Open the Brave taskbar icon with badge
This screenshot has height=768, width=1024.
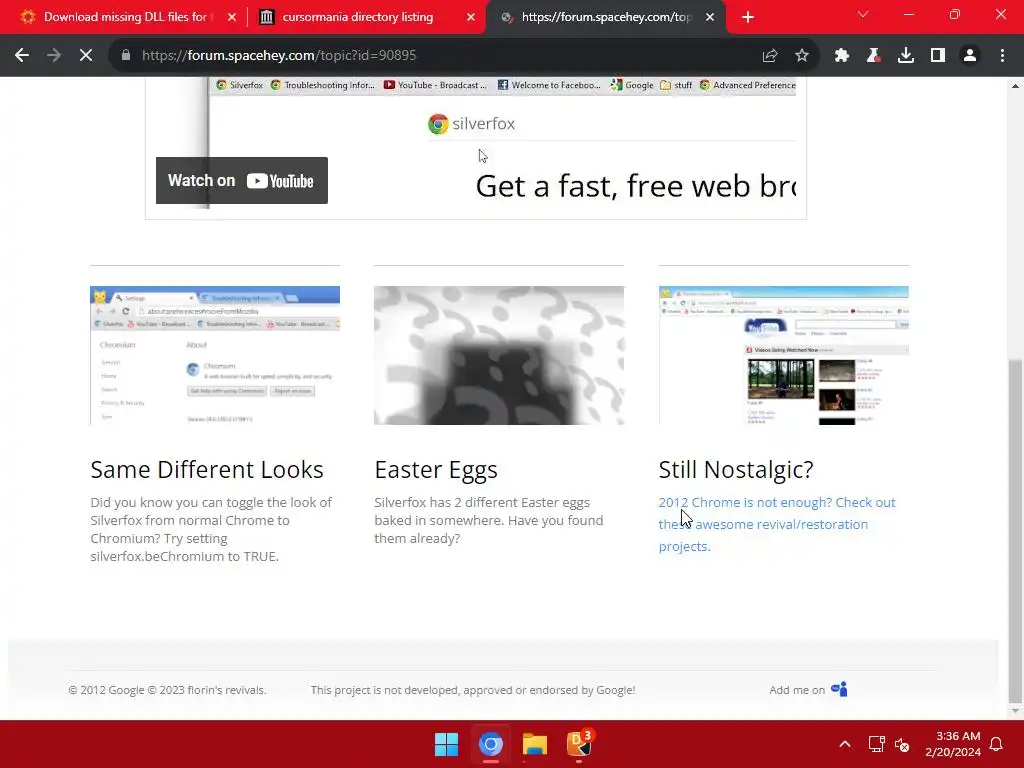point(579,744)
